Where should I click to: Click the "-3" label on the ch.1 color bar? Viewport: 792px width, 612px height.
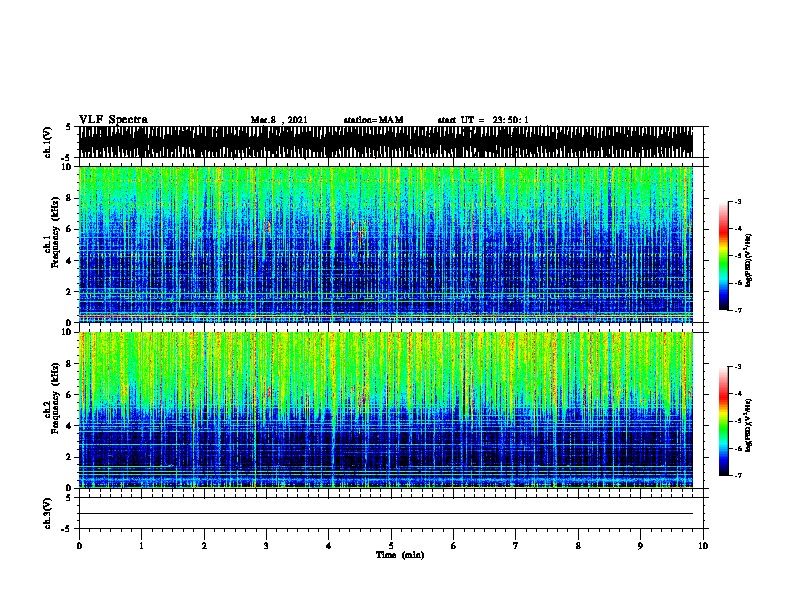pyautogui.click(x=738, y=201)
